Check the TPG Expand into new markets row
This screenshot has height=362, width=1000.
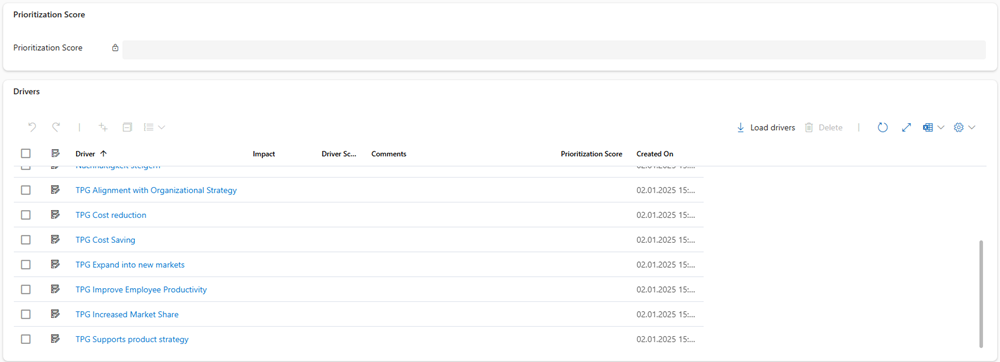tap(26, 264)
